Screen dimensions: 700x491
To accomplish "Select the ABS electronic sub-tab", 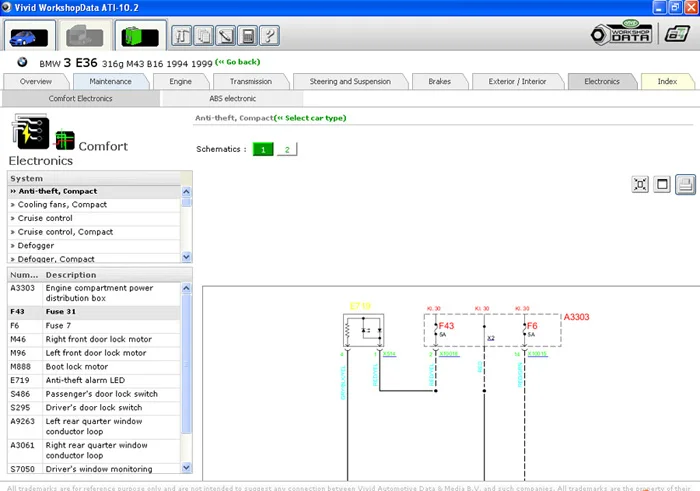I will (x=232, y=98).
